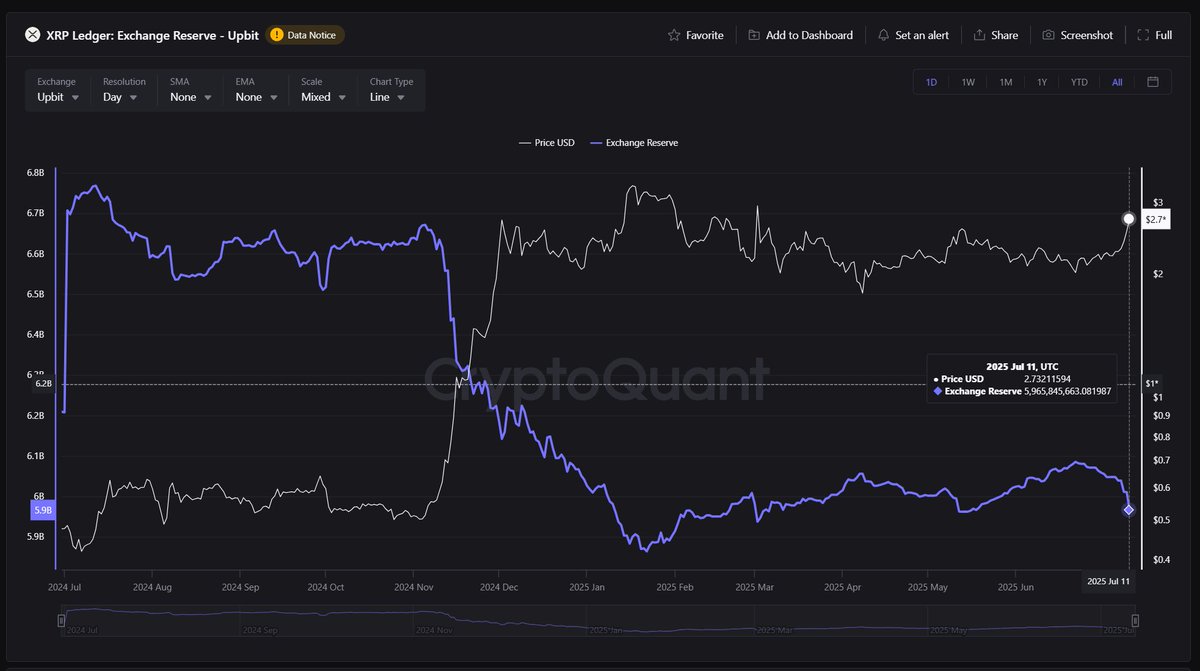This screenshot has height=671, width=1200.
Task: Select the 1W time range tab
Action: pyautogui.click(x=968, y=82)
